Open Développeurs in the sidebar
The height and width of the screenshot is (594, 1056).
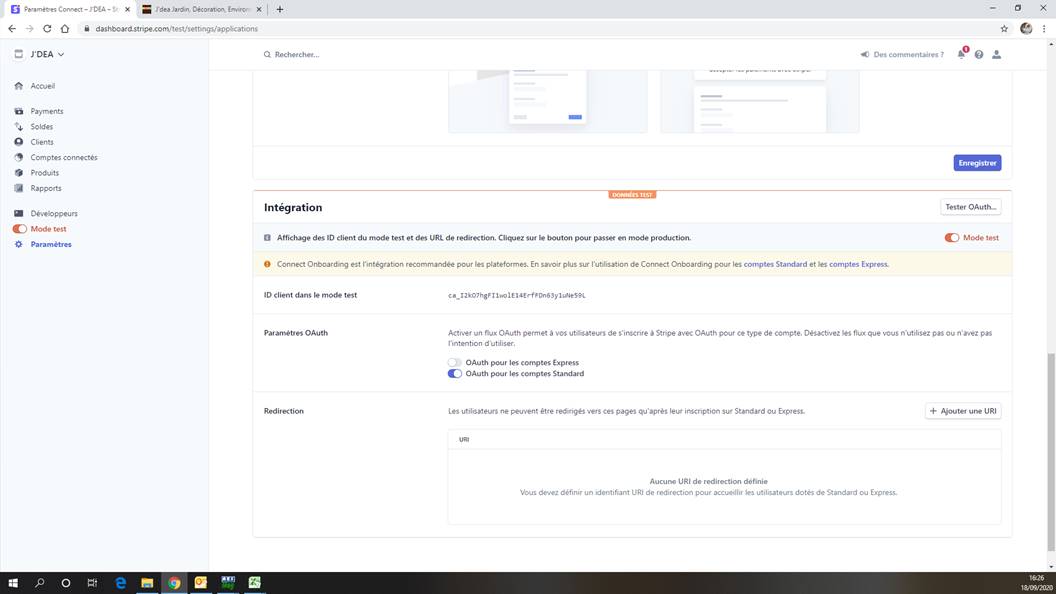click(x=54, y=213)
